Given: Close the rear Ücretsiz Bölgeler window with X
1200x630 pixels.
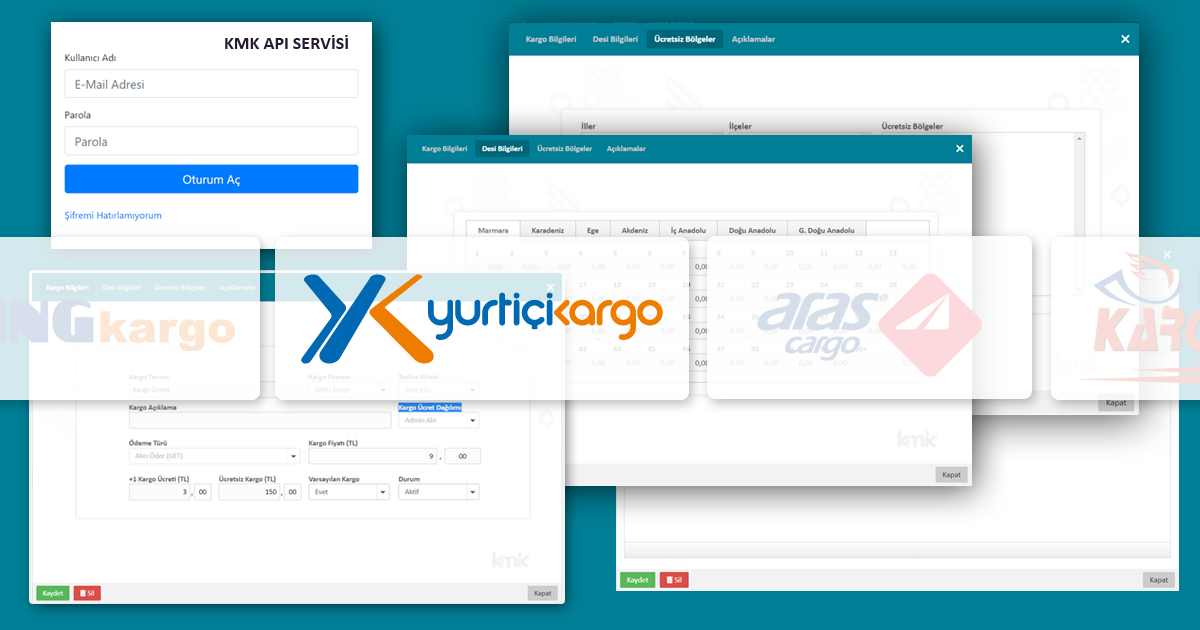Looking at the screenshot, I should (x=1125, y=39).
